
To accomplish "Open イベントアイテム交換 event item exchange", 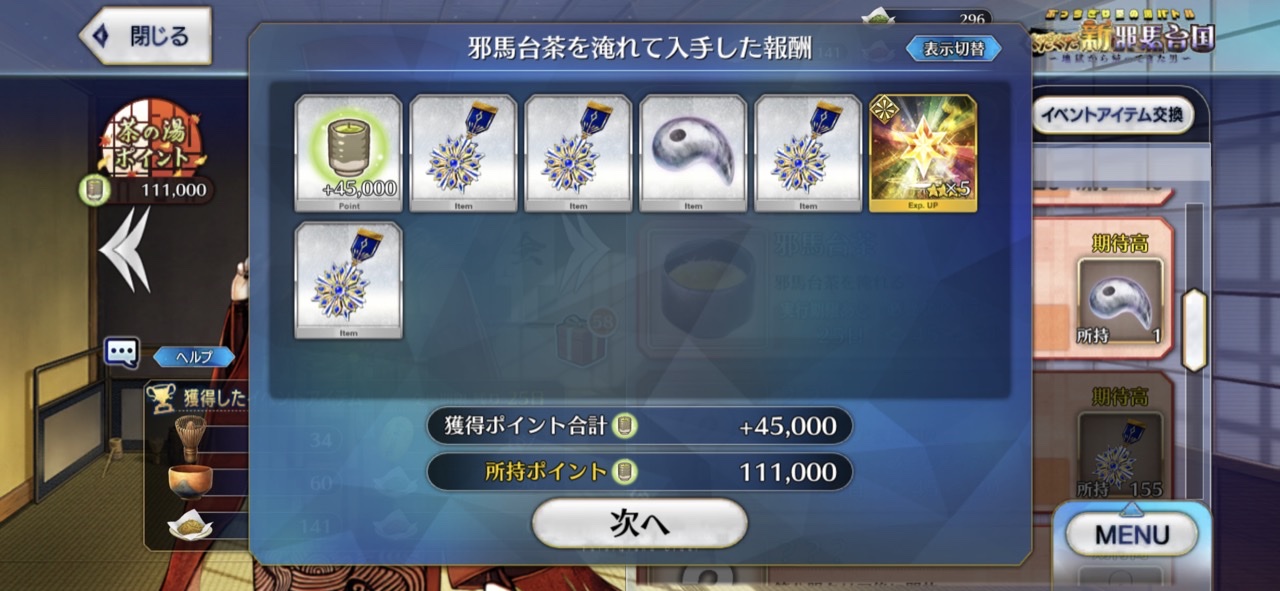I will [x=1112, y=115].
